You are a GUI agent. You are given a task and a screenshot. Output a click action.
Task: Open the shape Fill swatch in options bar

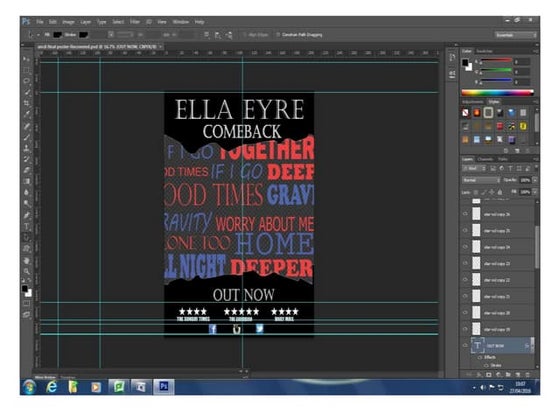click(58, 35)
